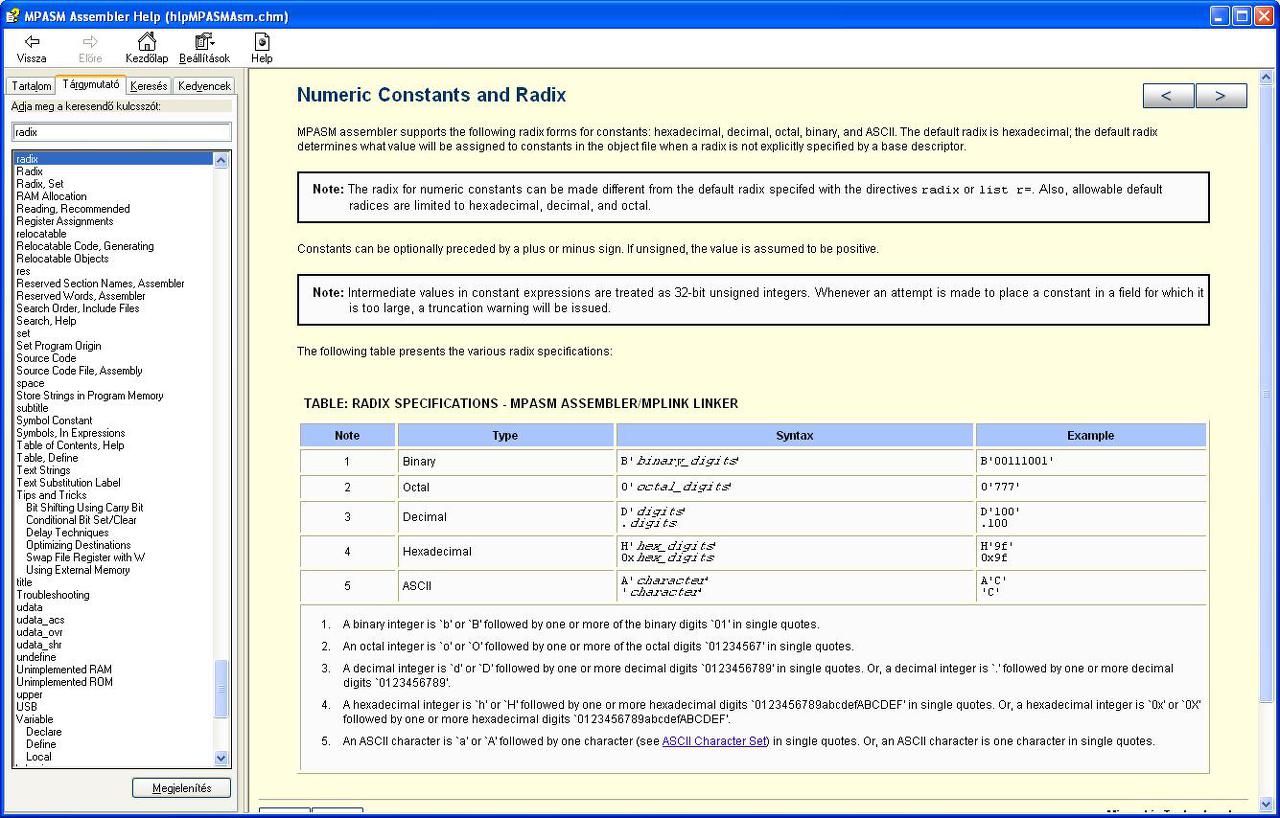Select "Search Order, Include Files" entry

tap(78, 308)
